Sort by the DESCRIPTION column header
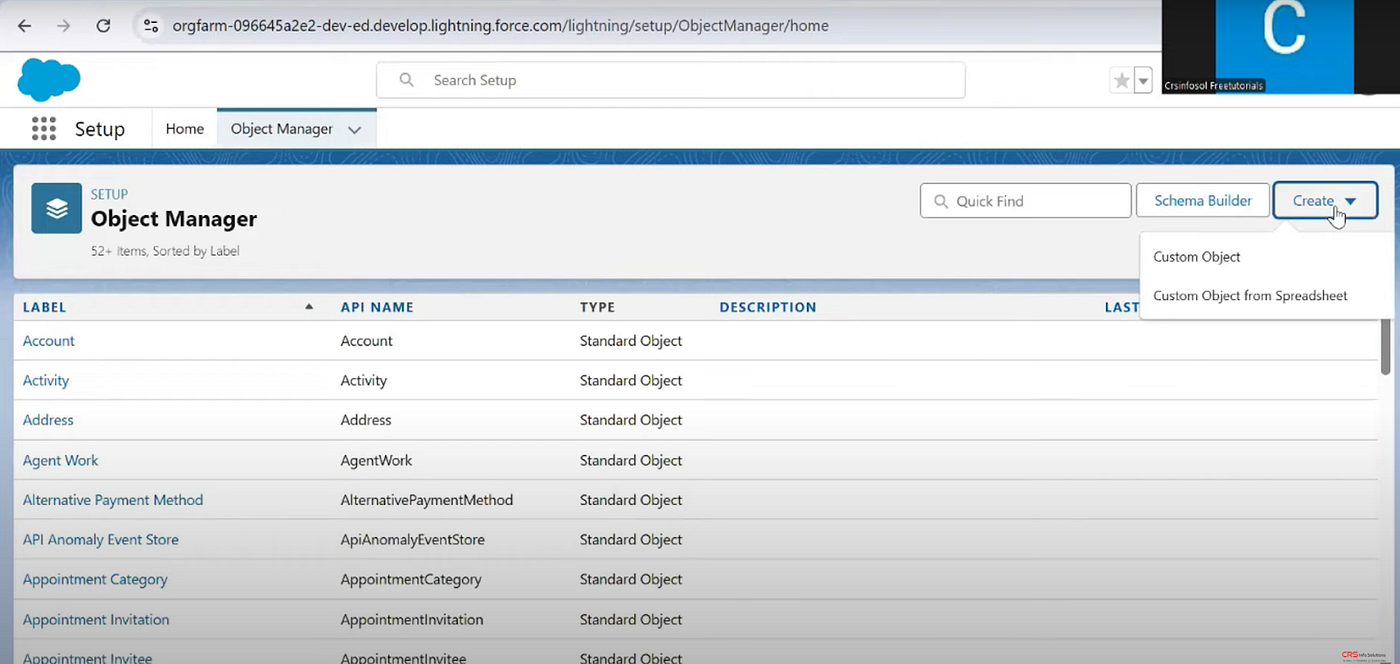Screen dimensions: 1400x664 point(768,307)
